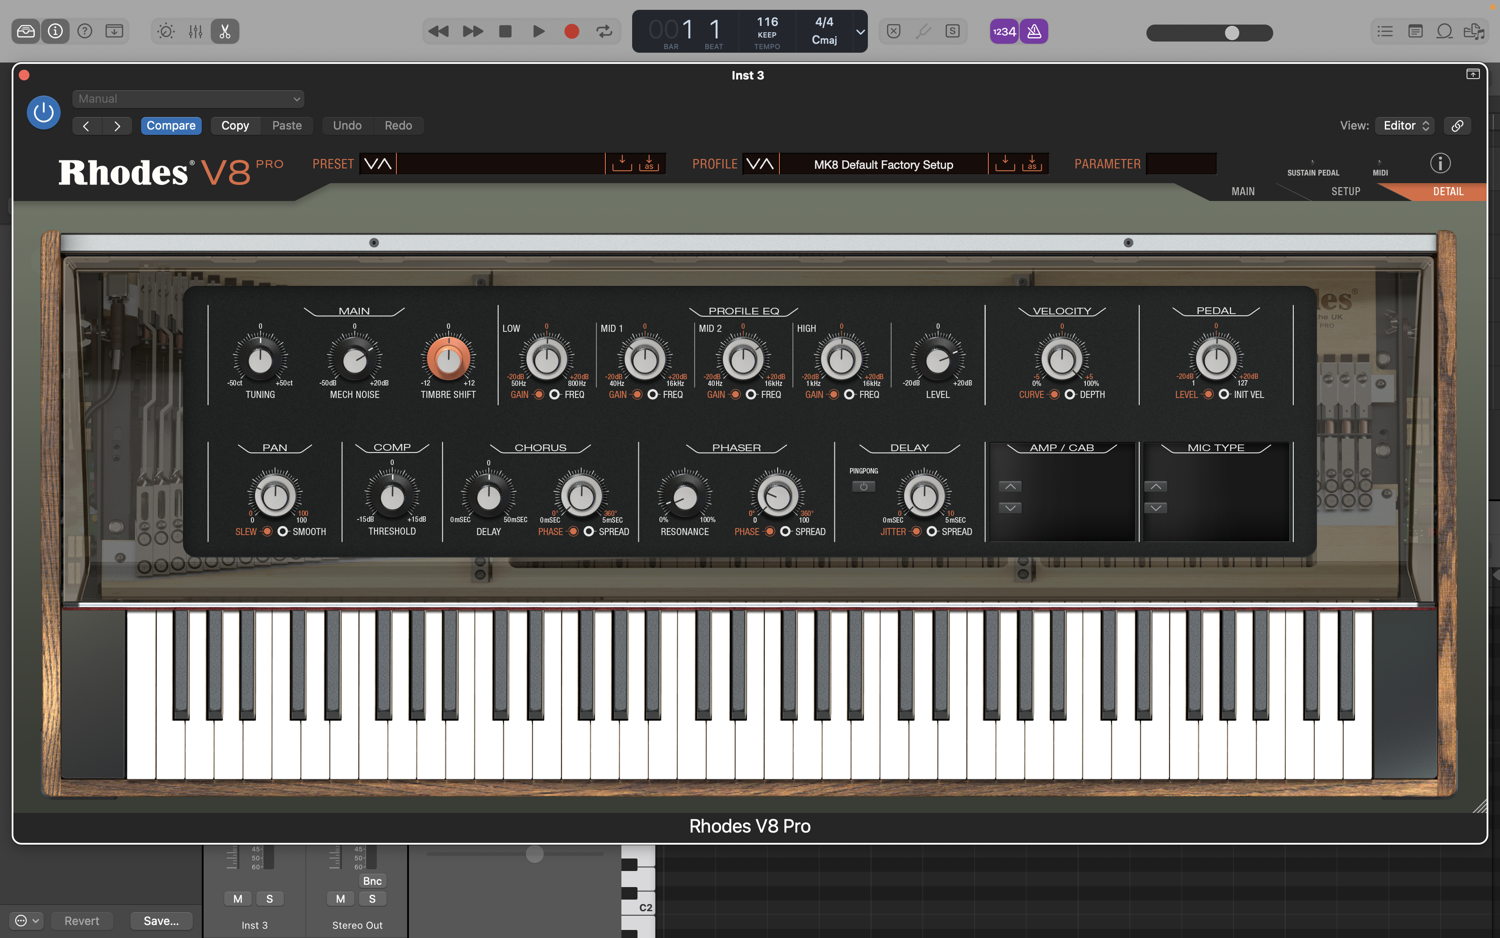
Task: Toggle the Solo (S) toolbar icon
Action: pos(953,31)
